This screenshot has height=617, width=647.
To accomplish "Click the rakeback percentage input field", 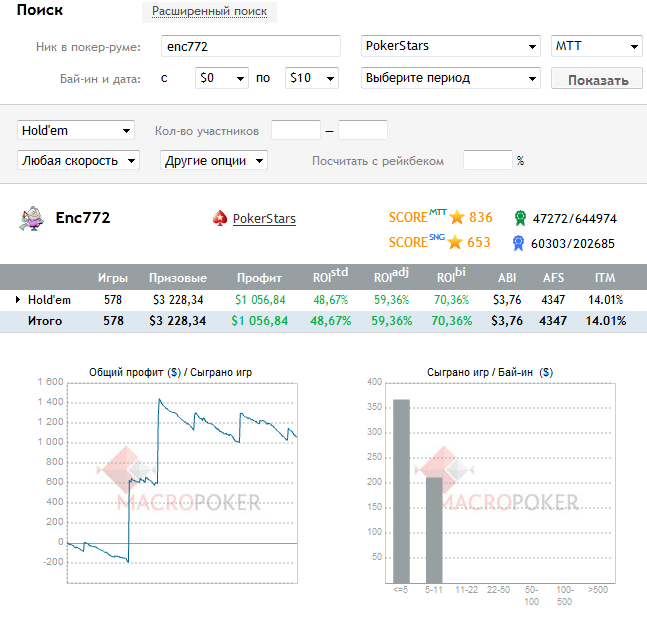I will click(x=488, y=160).
